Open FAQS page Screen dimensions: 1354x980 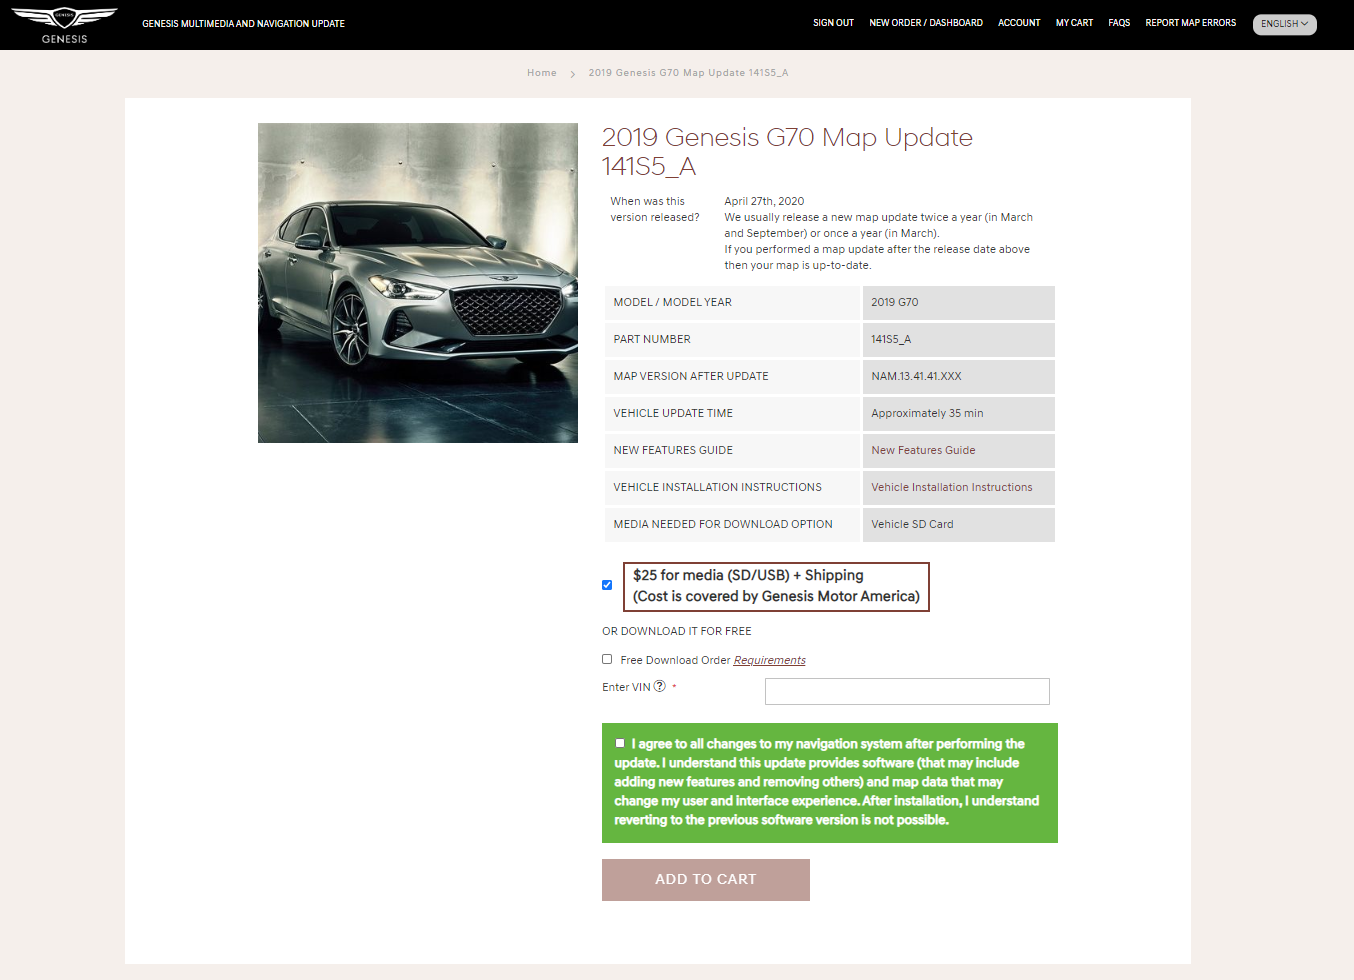click(x=1119, y=23)
